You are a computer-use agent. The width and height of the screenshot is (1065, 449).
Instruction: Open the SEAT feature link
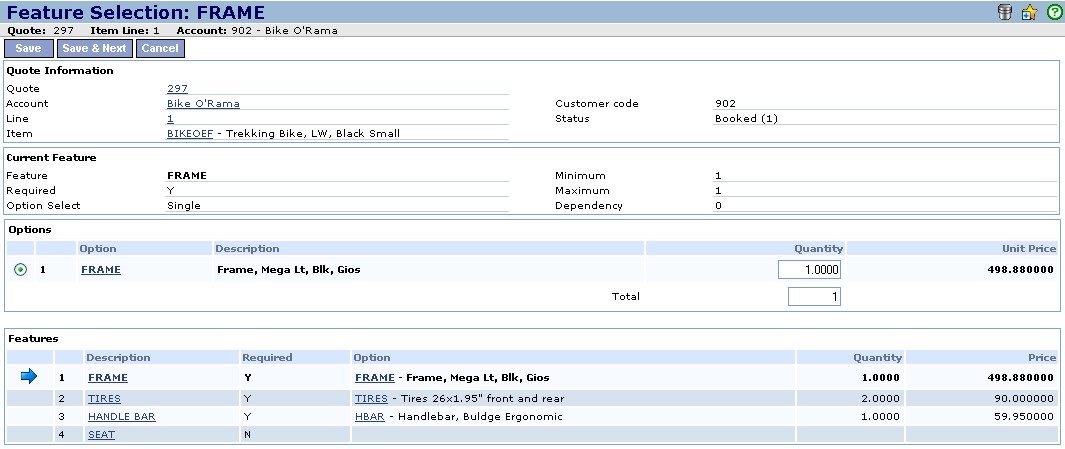(101, 435)
